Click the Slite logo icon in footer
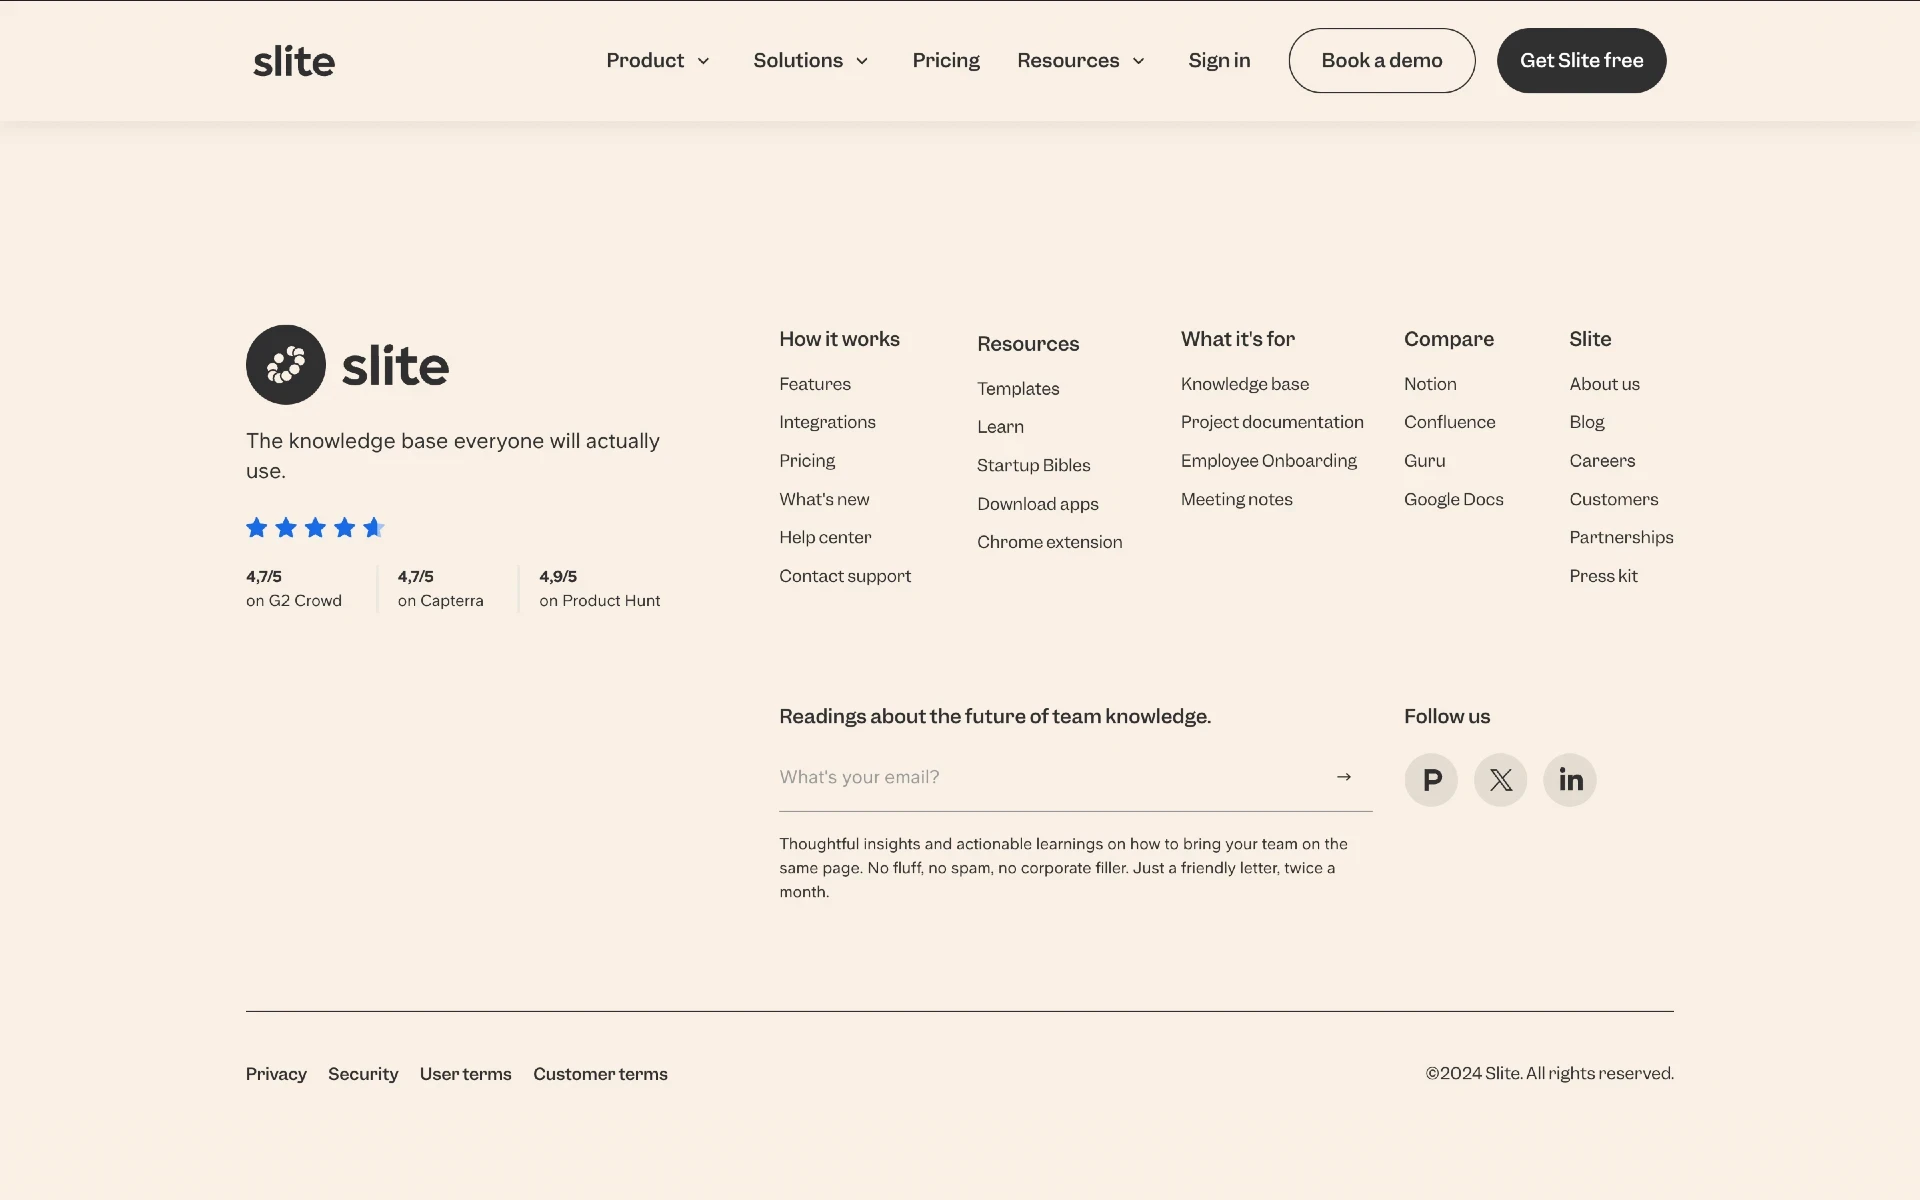The width and height of the screenshot is (1920, 1200). [x=285, y=364]
